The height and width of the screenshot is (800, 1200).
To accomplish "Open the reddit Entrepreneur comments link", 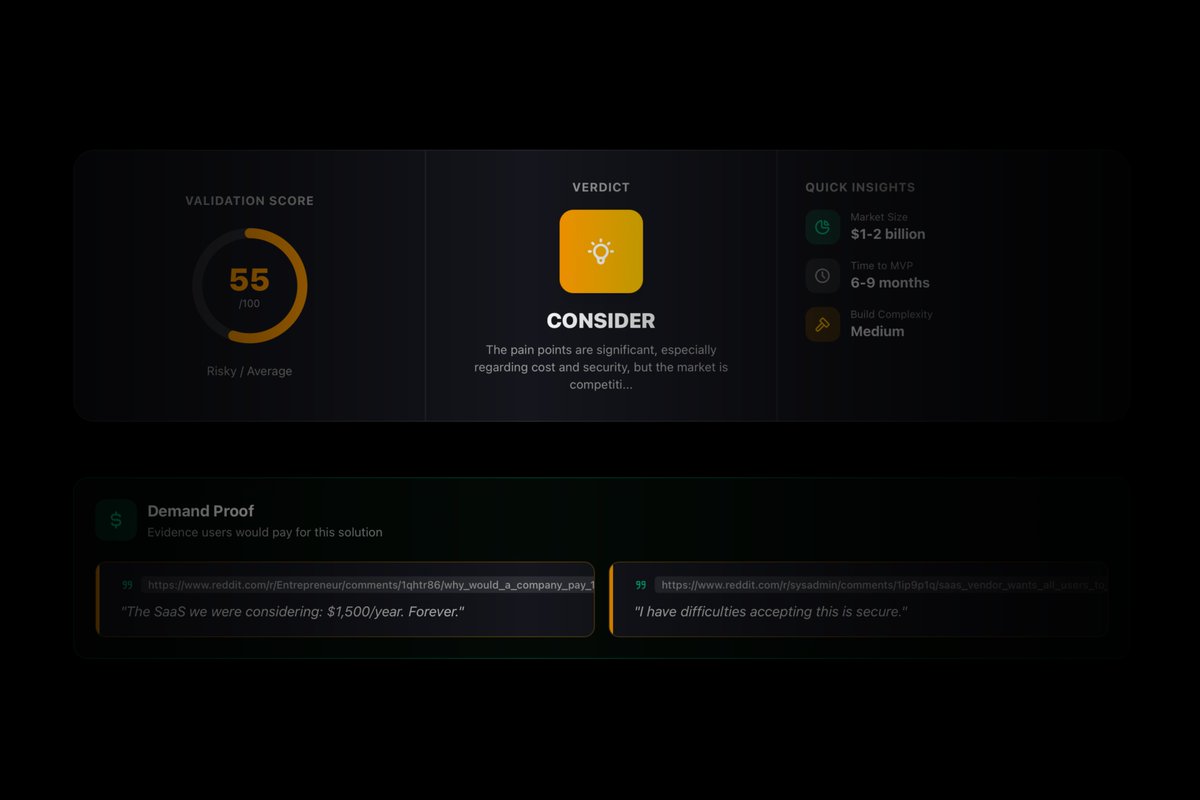I will [x=367, y=585].
